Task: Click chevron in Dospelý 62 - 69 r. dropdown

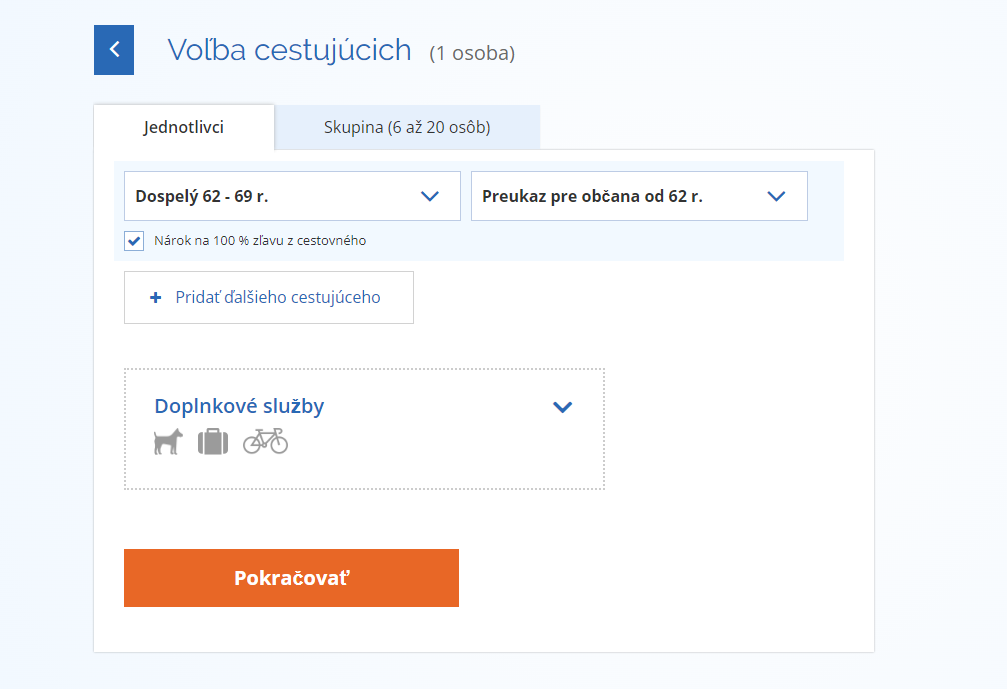Action: tap(430, 196)
